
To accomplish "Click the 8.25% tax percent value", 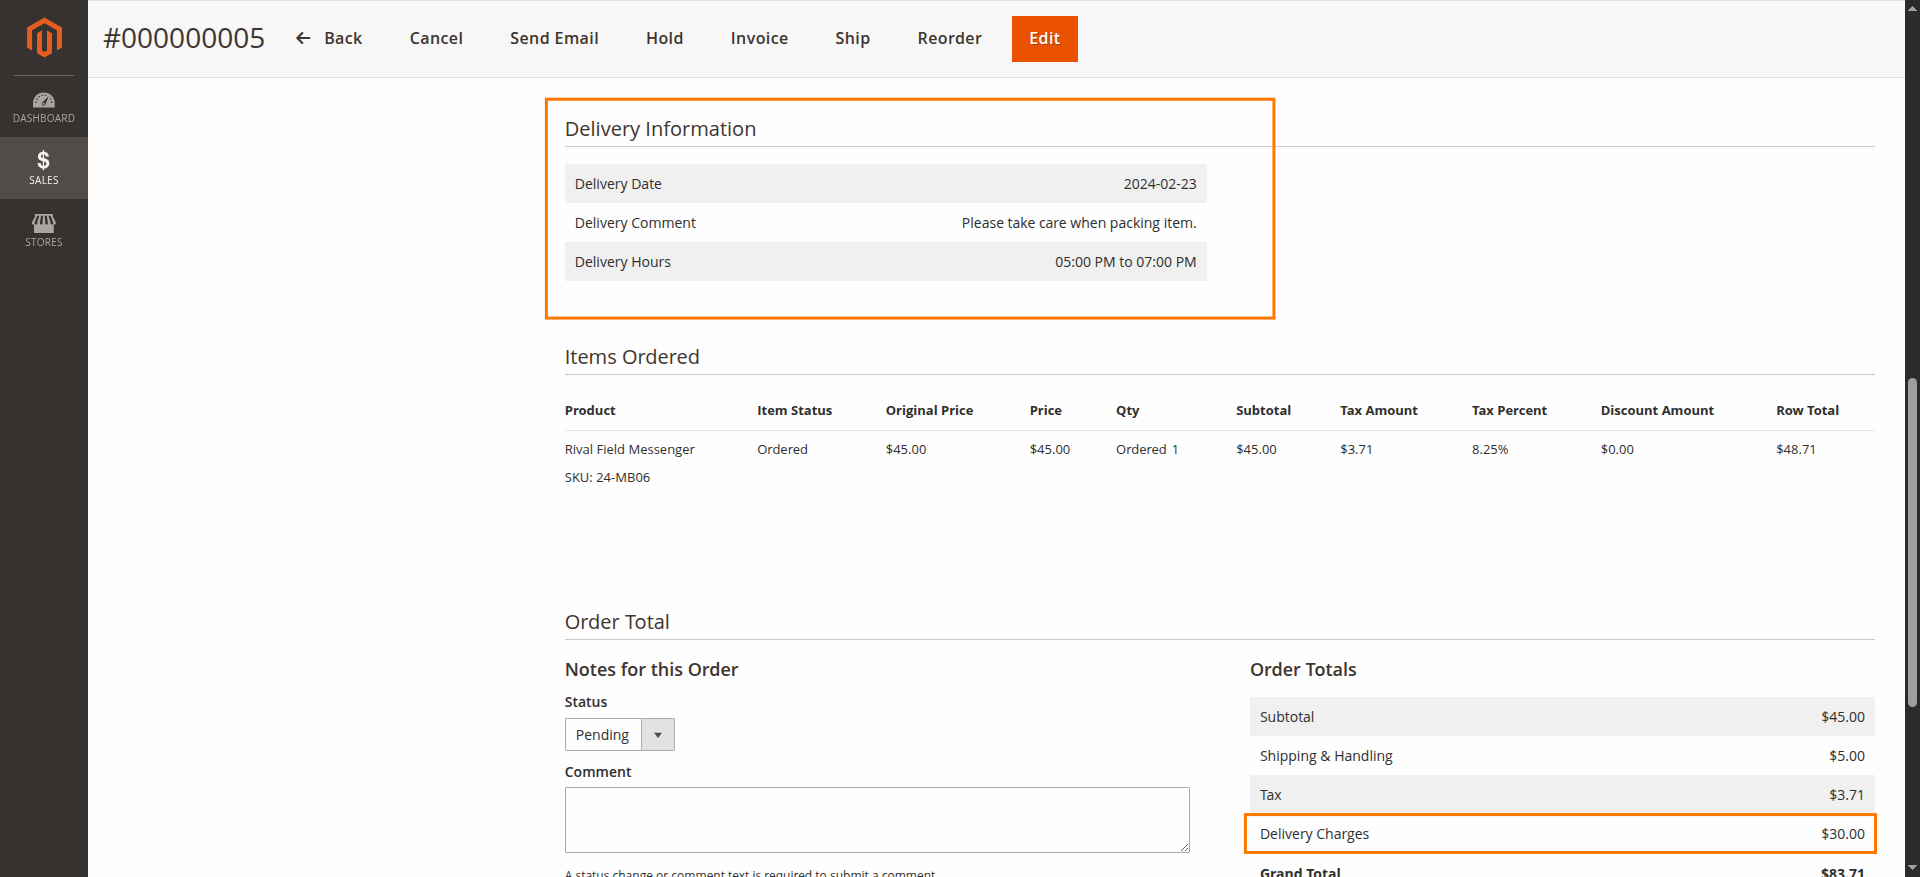I will coord(1490,449).
